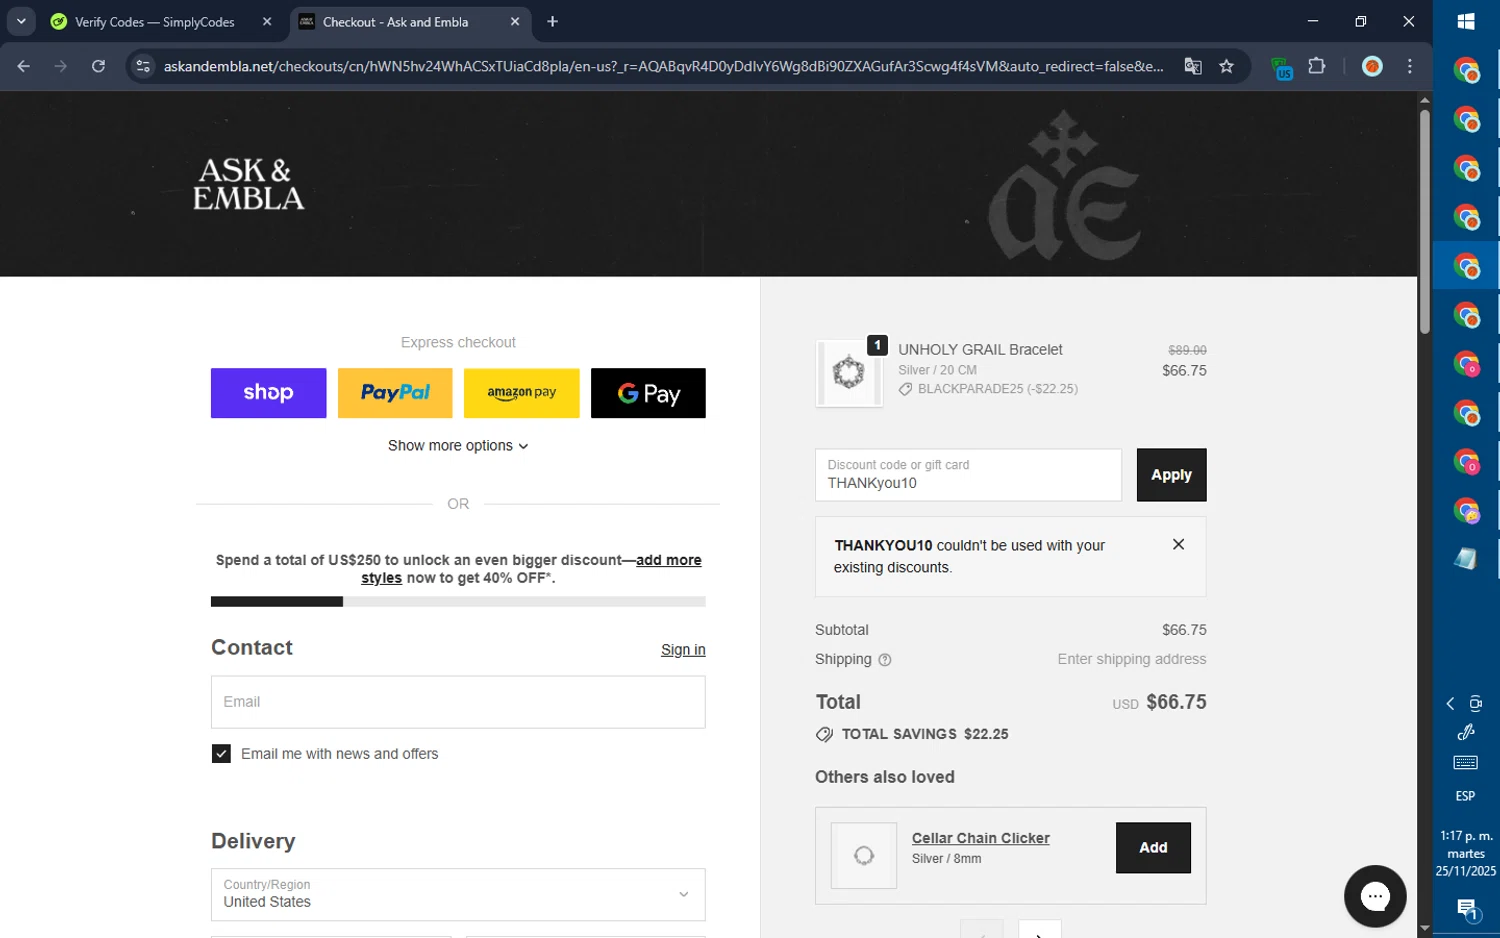
Task: Open the touch keyboard icon
Action: point(1466,763)
